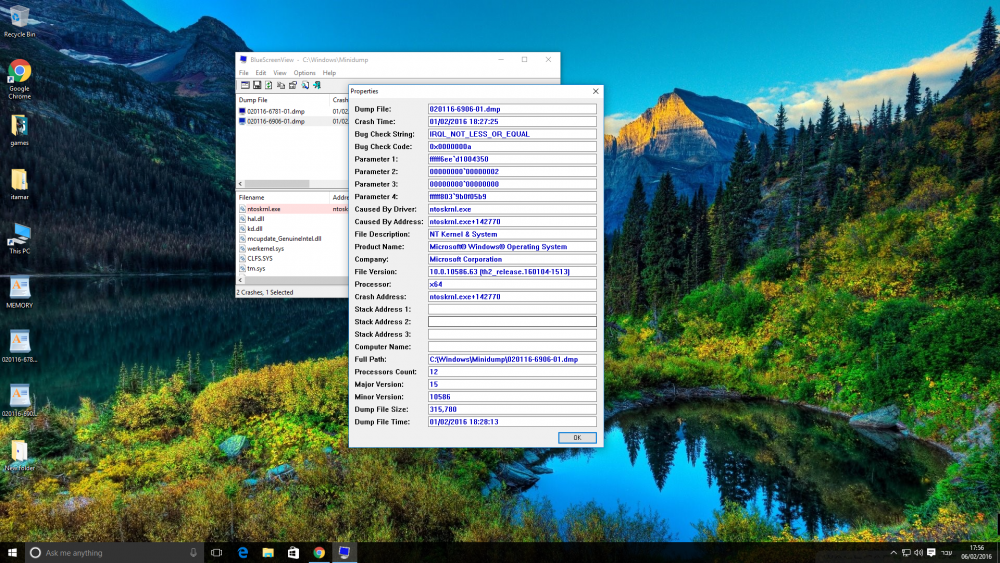The width and height of the screenshot is (1000, 563).
Task: Select the kd.dll driver row
Action: tap(254, 228)
